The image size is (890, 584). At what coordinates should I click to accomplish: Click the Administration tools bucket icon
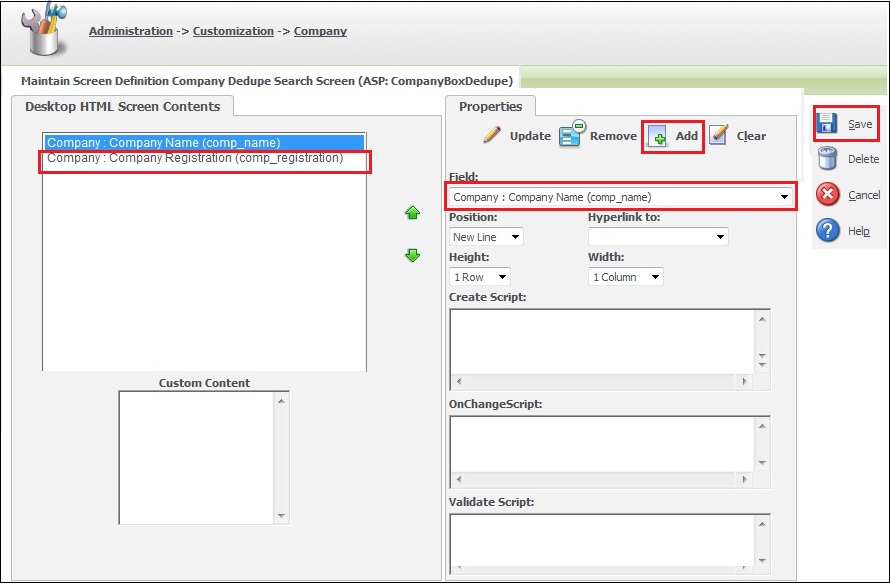point(44,28)
